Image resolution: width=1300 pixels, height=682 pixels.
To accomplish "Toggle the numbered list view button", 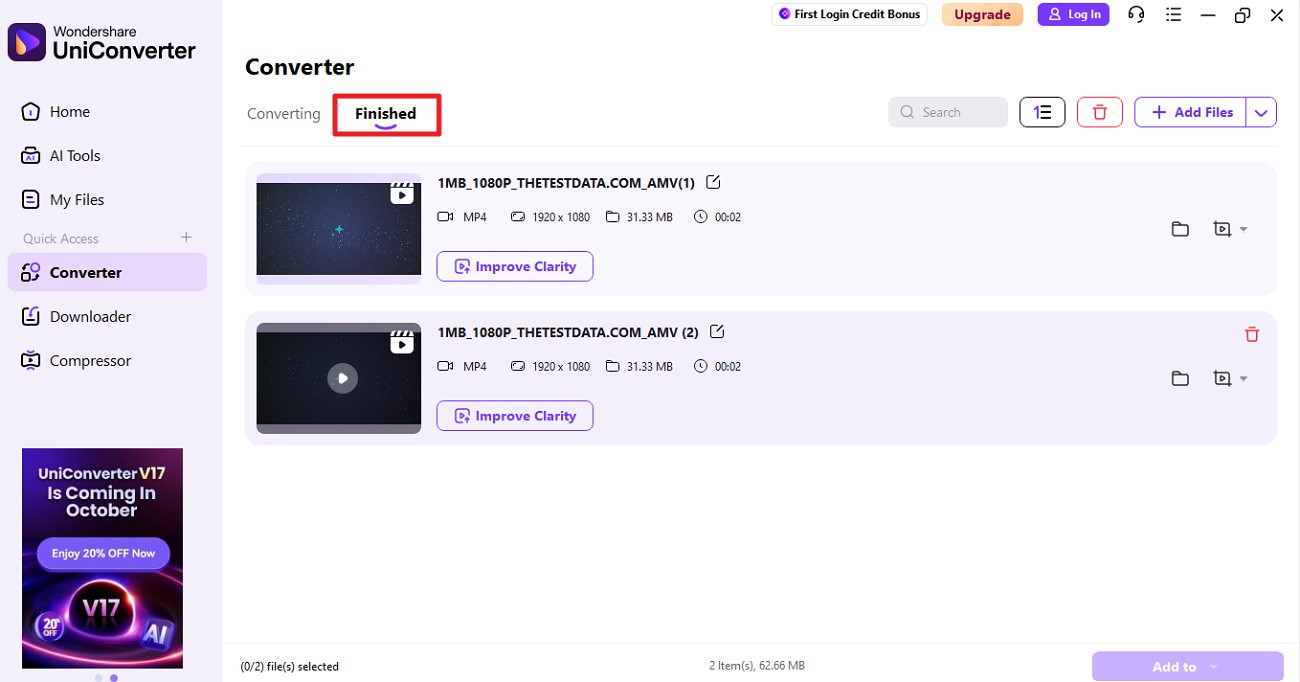I will pyautogui.click(x=1042, y=112).
